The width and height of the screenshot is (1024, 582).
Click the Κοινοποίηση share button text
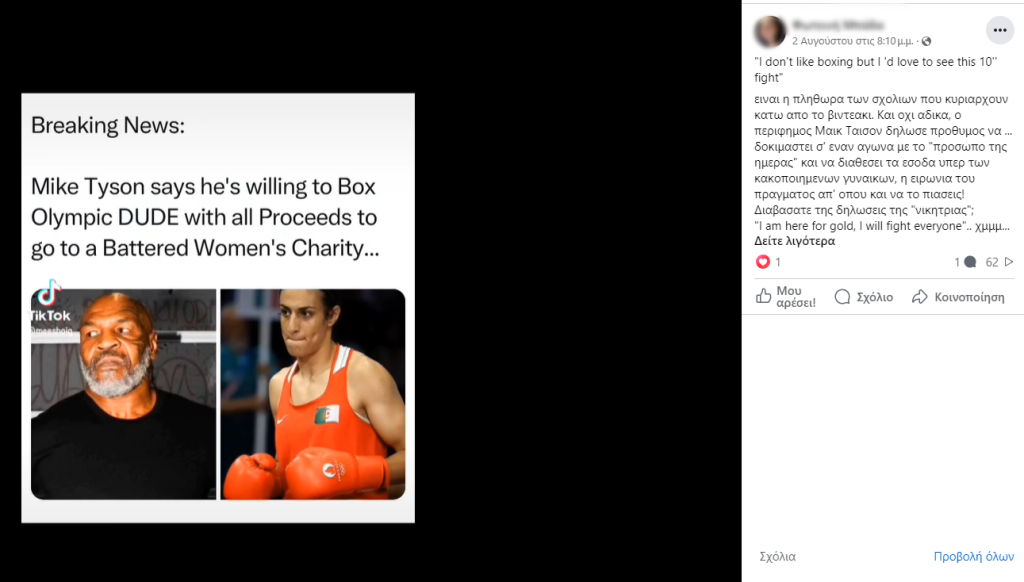tap(969, 297)
